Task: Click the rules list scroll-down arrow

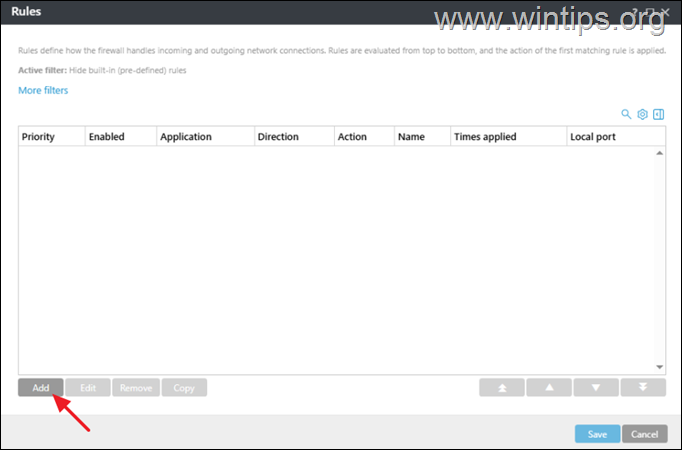Action: point(659,367)
